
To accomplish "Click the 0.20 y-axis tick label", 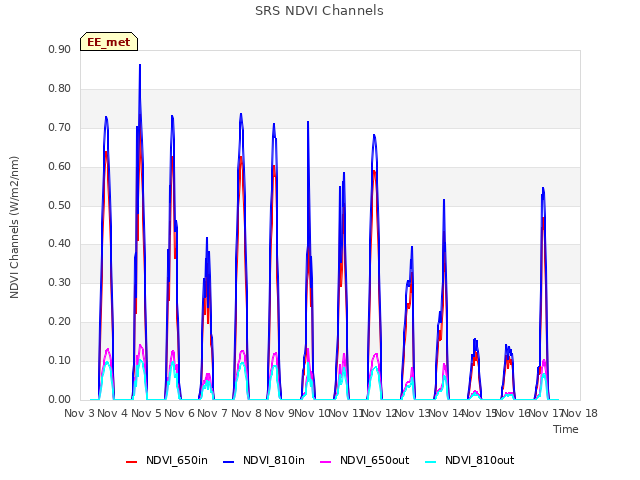I will click(60, 322).
